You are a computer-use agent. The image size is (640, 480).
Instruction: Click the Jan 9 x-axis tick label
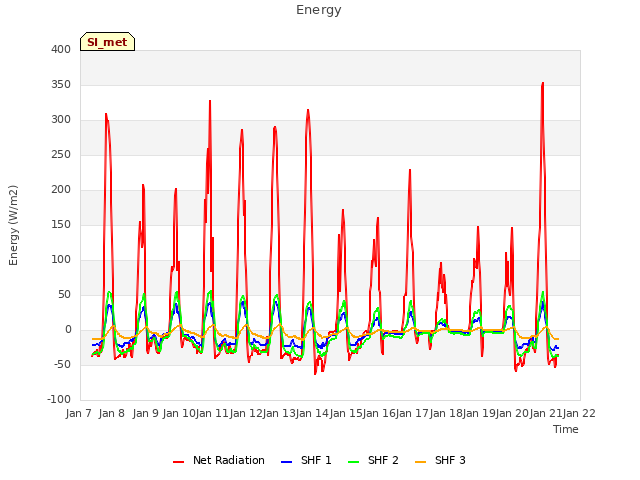[x=146, y=413]
